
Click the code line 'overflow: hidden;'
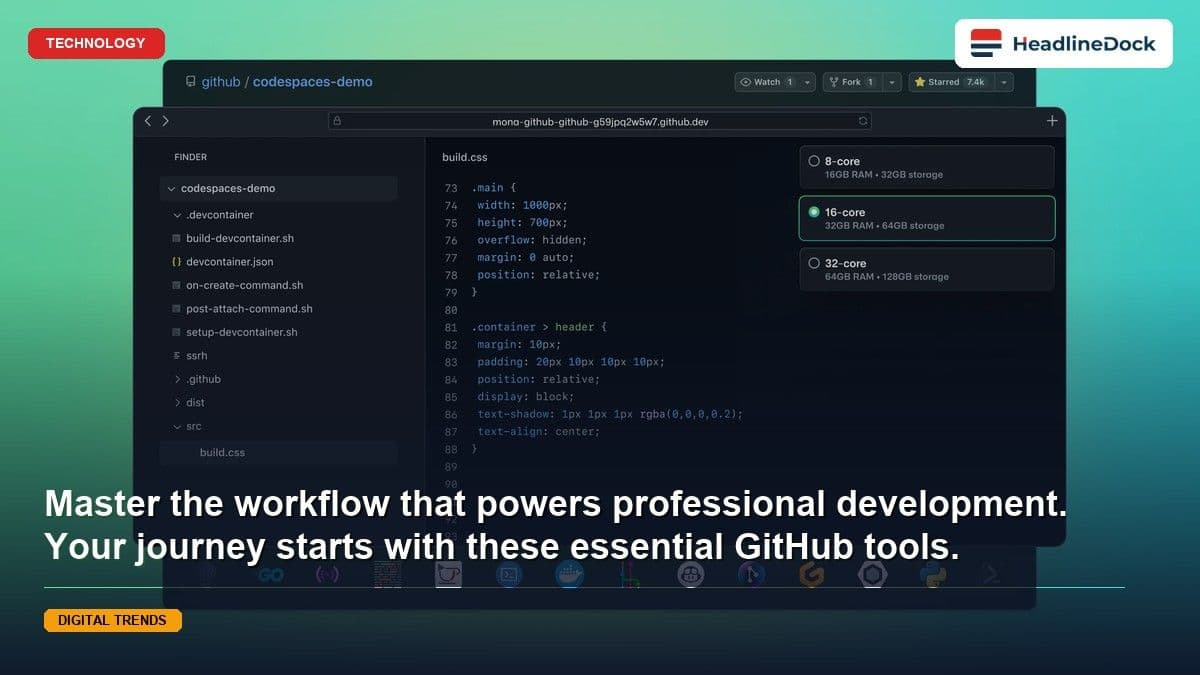coord(532,240)
